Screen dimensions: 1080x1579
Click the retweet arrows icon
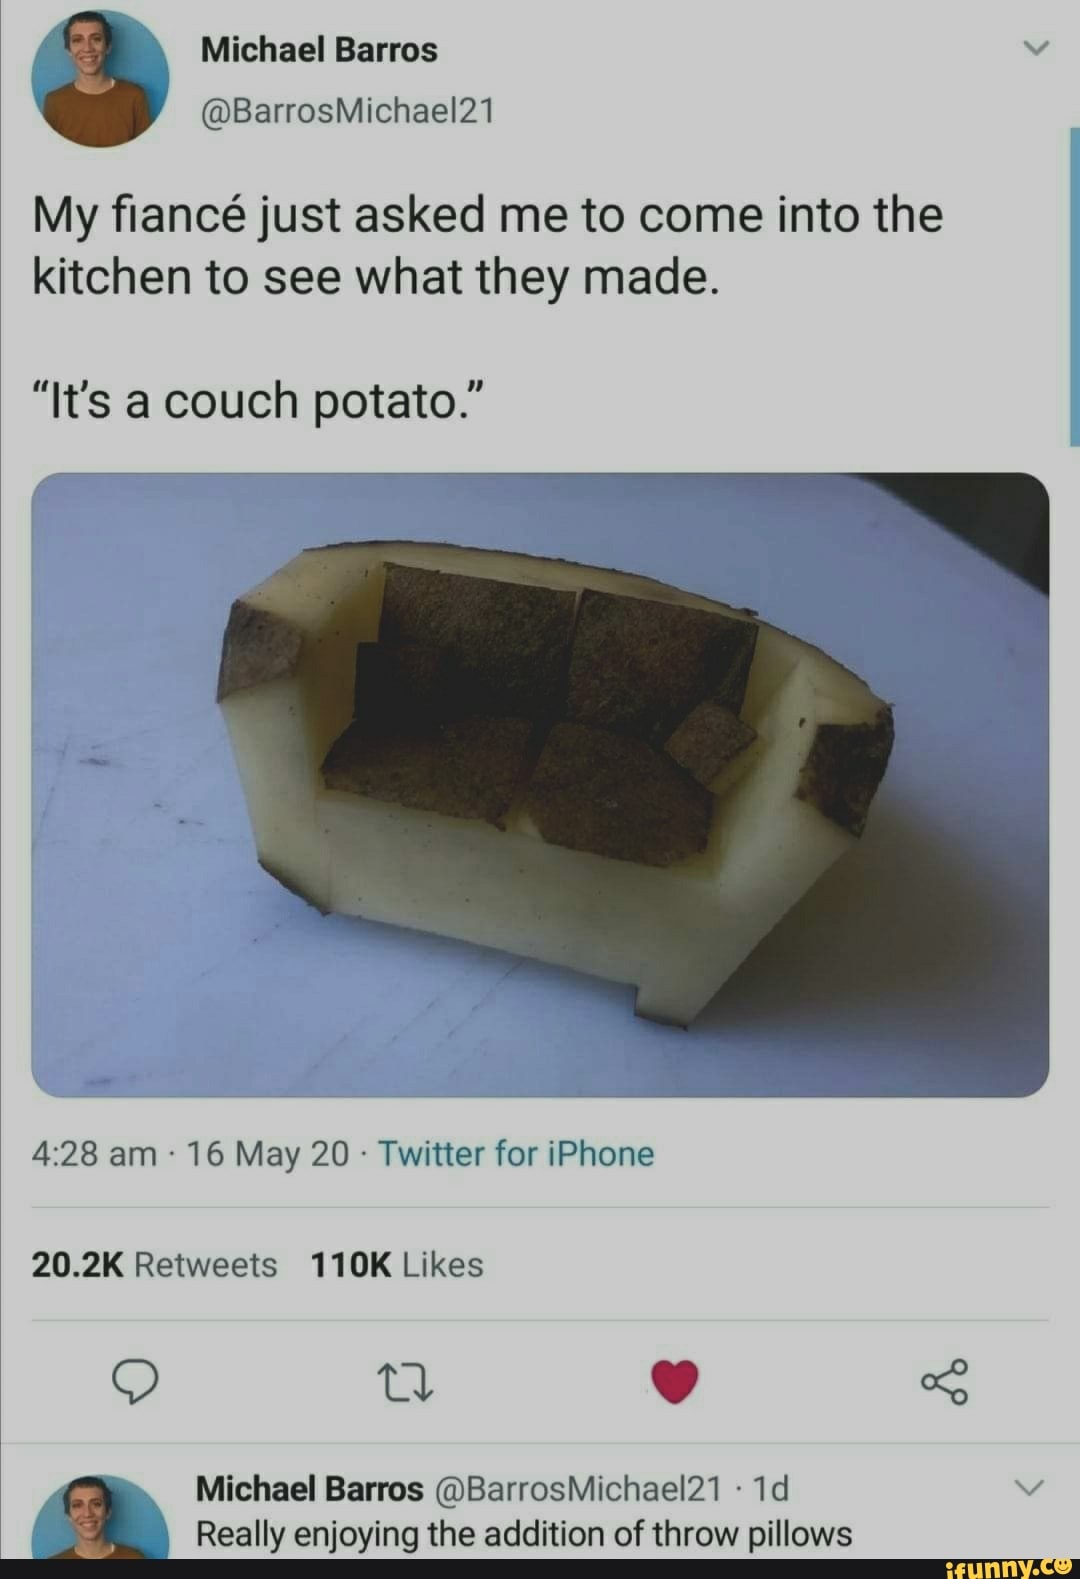pos(404,1382)
